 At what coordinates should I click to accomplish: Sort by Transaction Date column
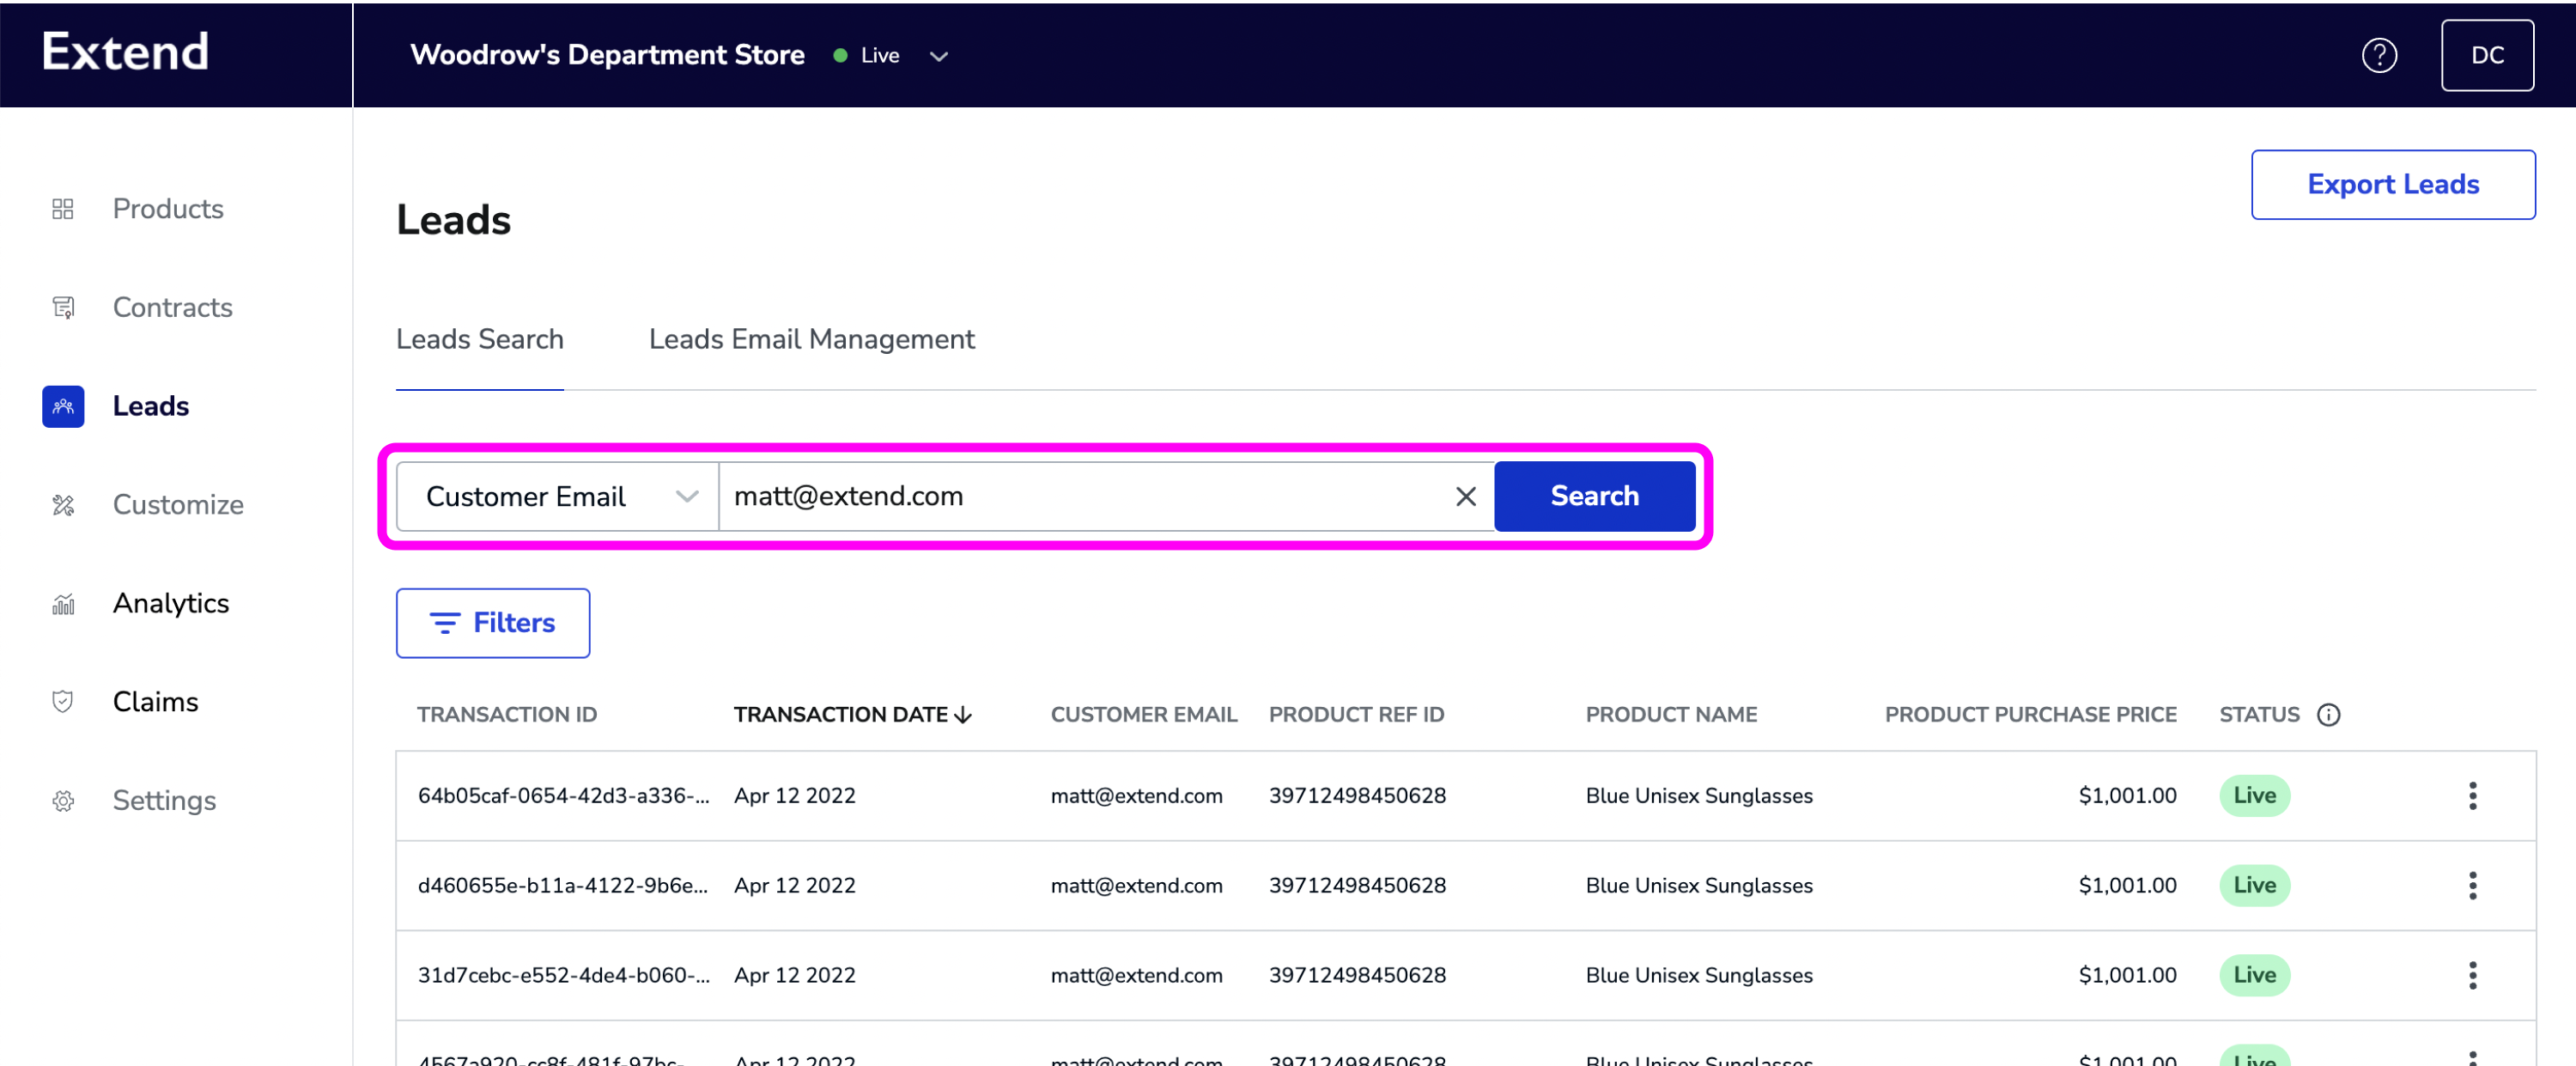pos(852,715)
